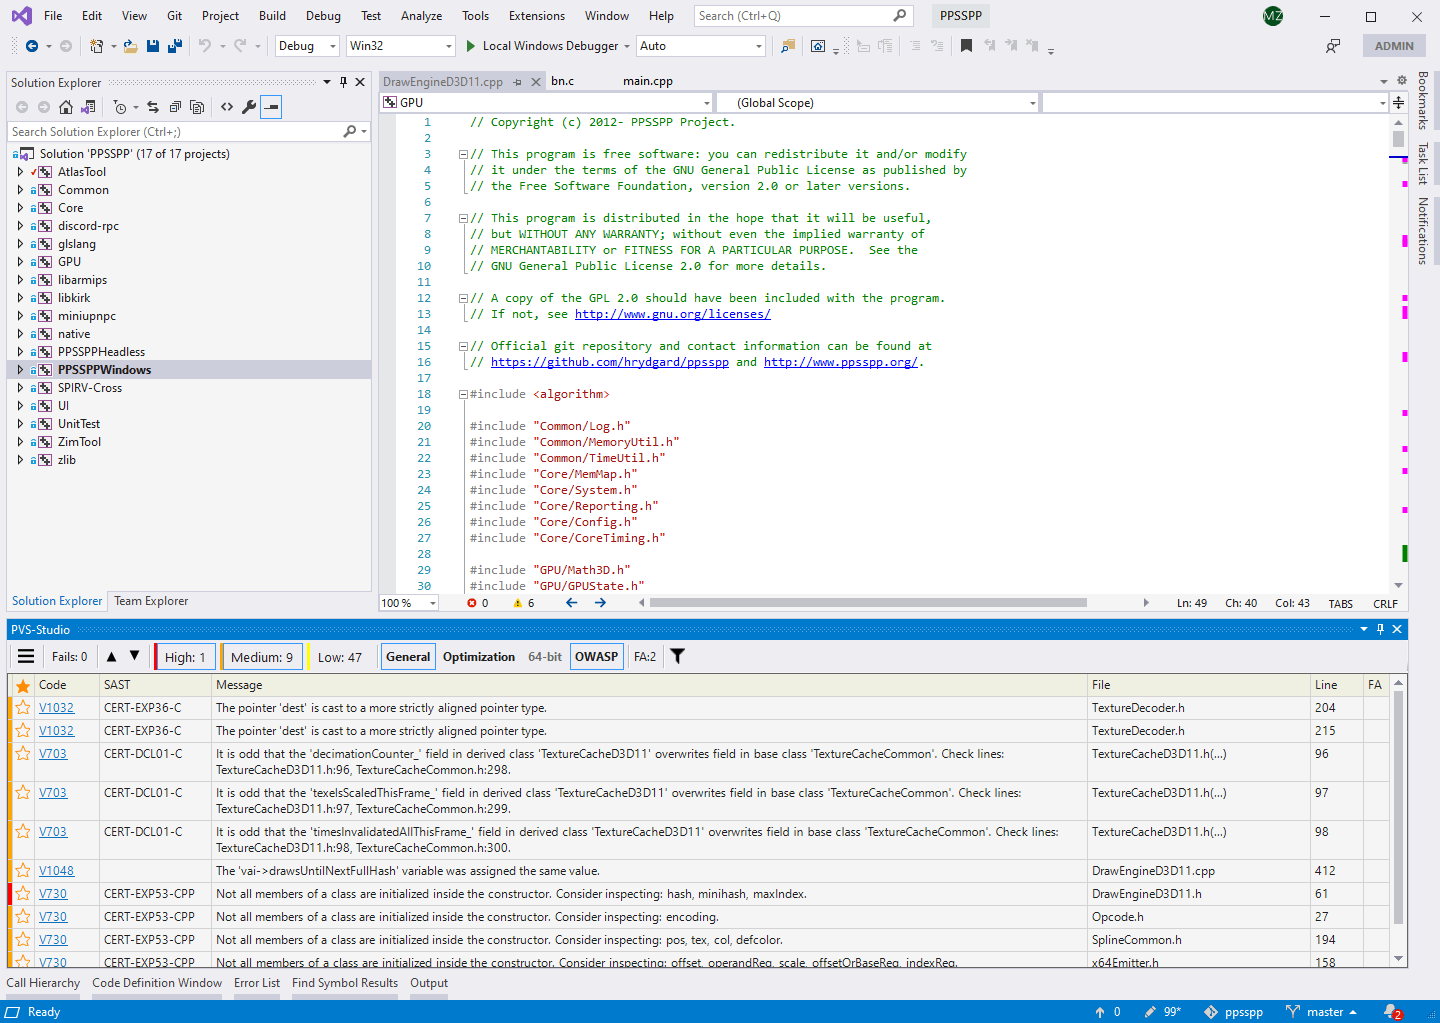
Task: Click the master branch indicator
Action: pyautogui.click(x=1321, y=1012)
